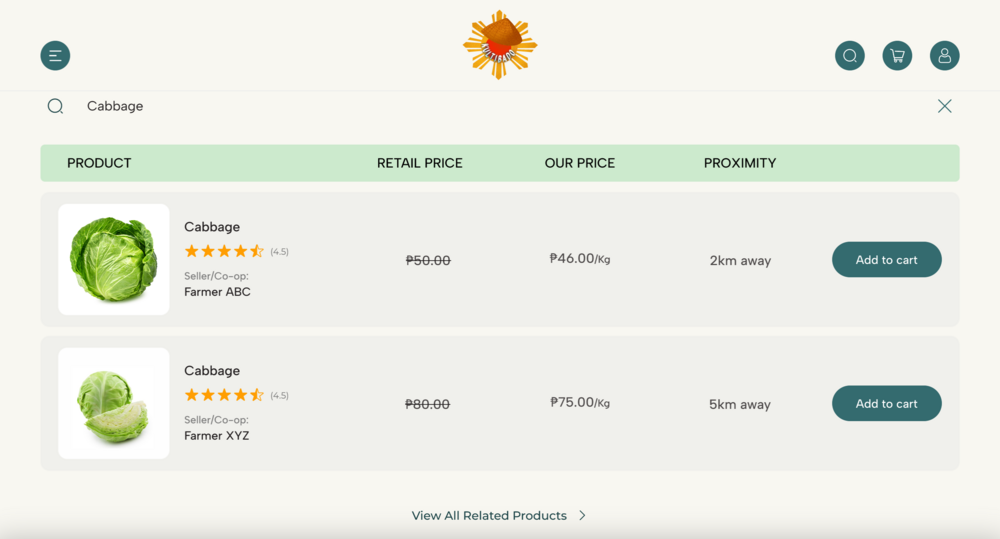1000x539 pixels.
Task: Open the user account profile
Action: 944,56
